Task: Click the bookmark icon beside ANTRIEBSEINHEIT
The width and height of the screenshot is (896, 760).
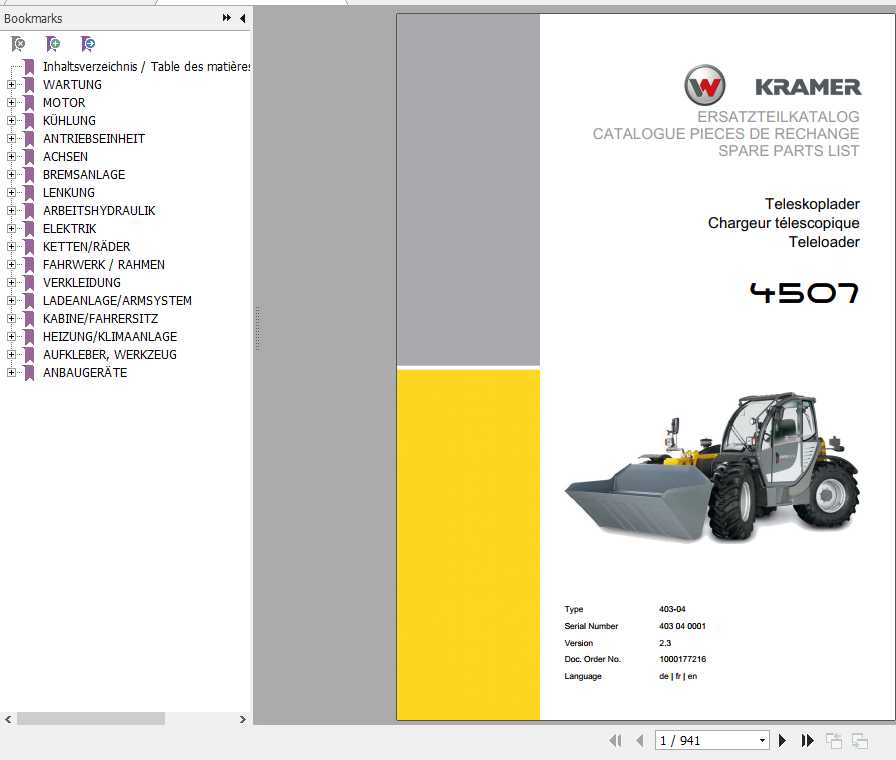Action: click(29, 139)
